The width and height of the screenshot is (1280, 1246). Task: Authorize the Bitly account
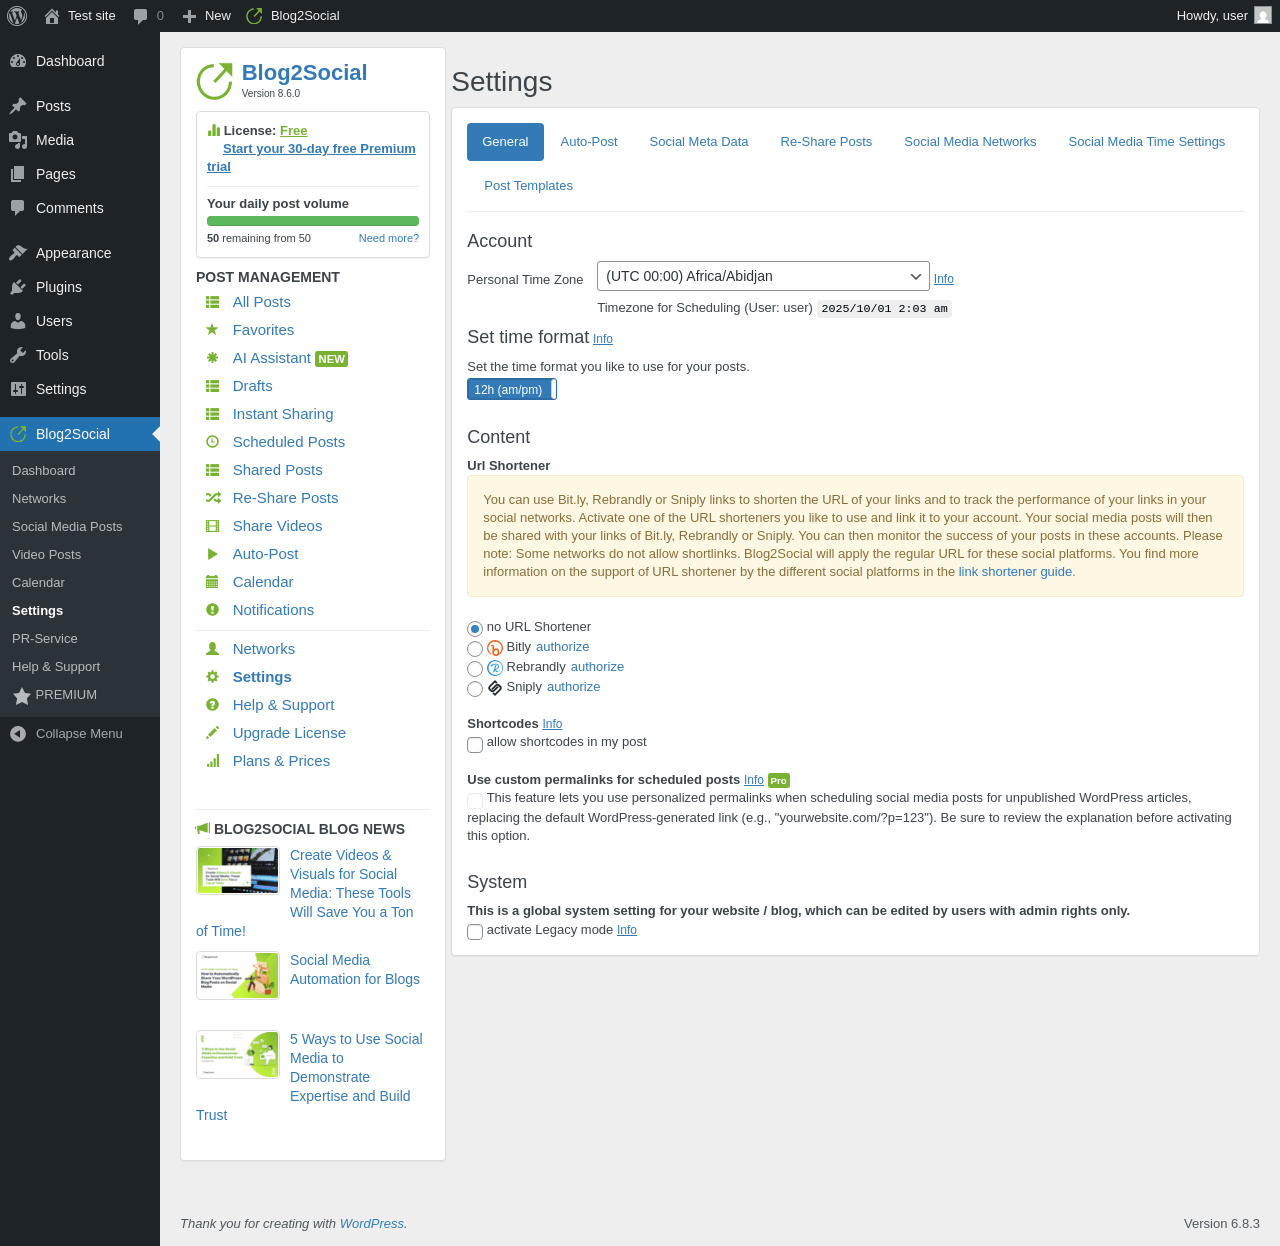tap(563, 647)
